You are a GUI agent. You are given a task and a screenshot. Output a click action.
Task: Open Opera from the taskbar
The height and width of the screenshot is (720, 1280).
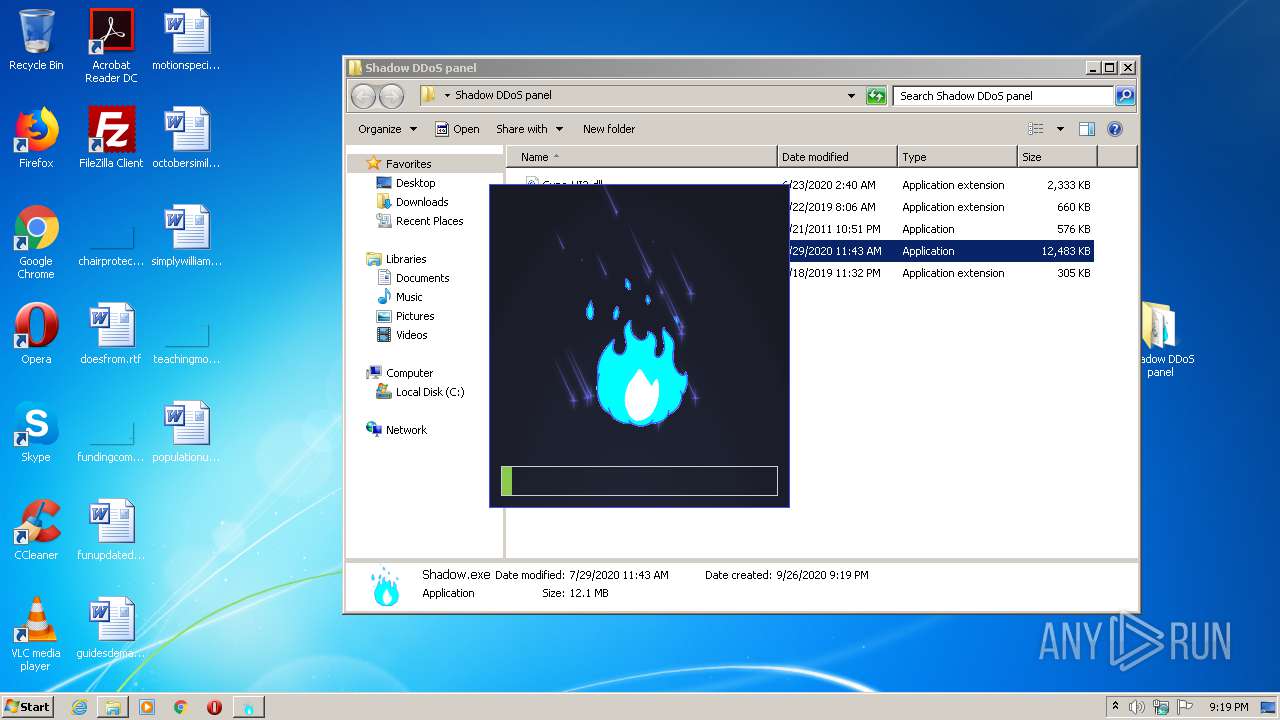click(x=214, y=707)
